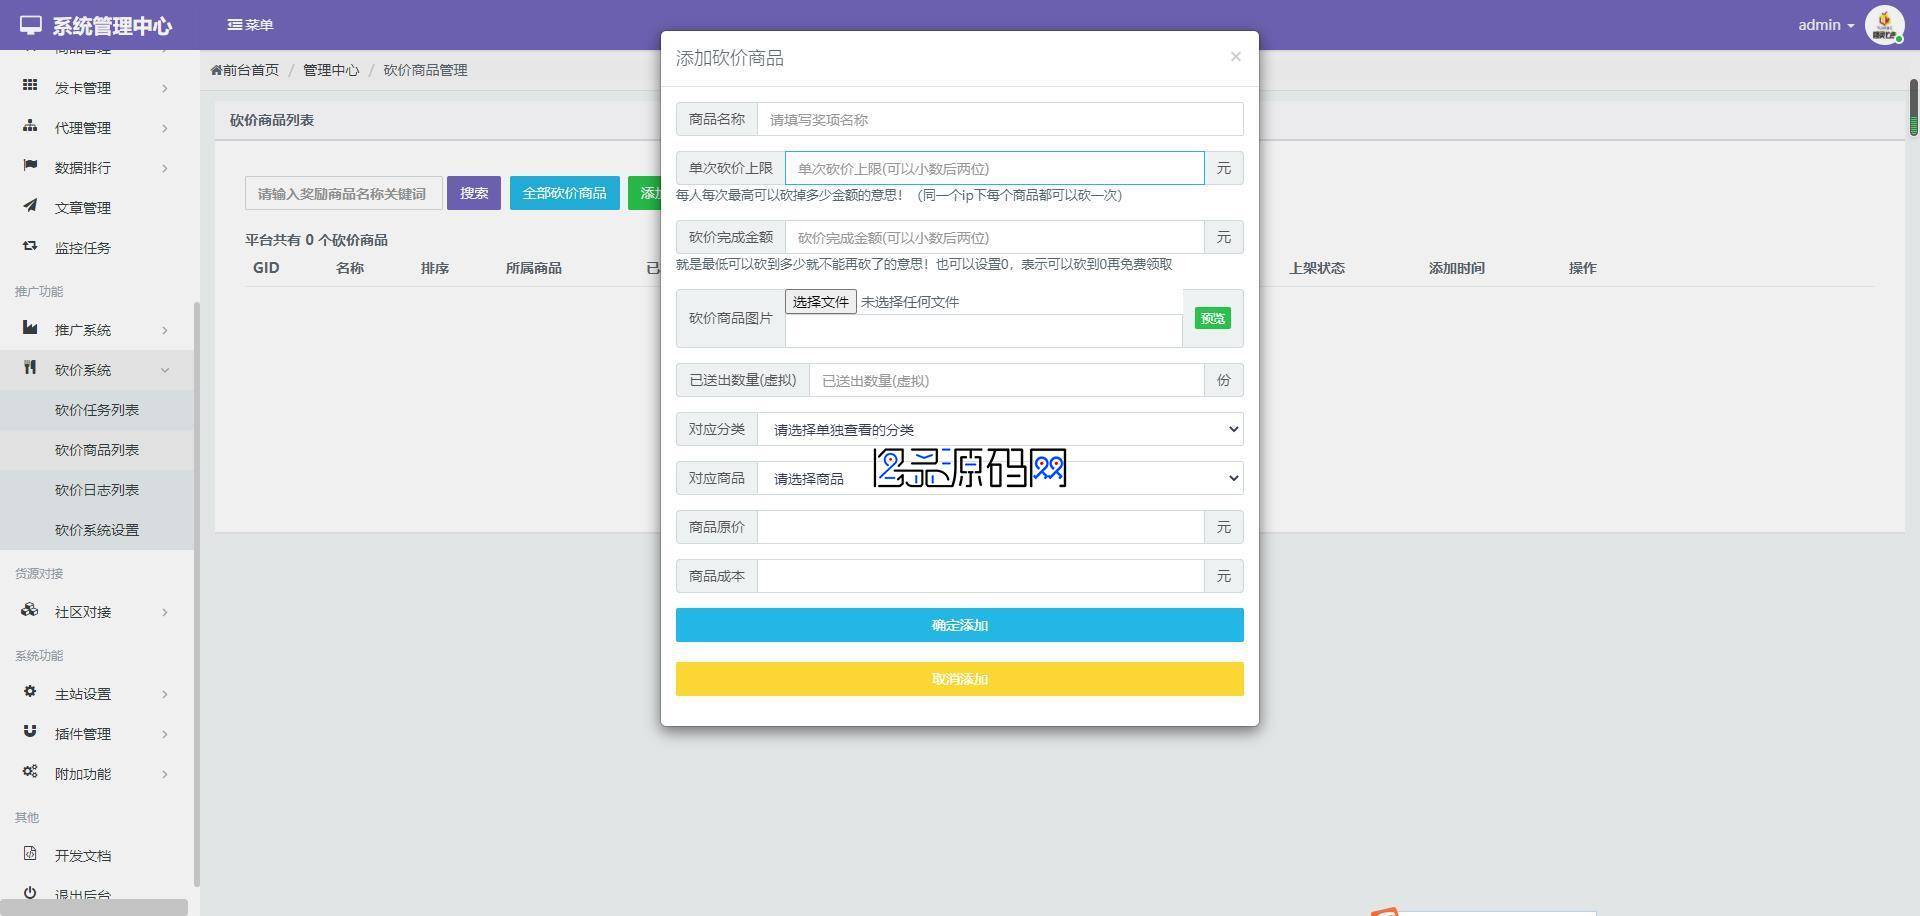
Task: Open the 对应分类 category dropdown
Action: (1000, 429)
